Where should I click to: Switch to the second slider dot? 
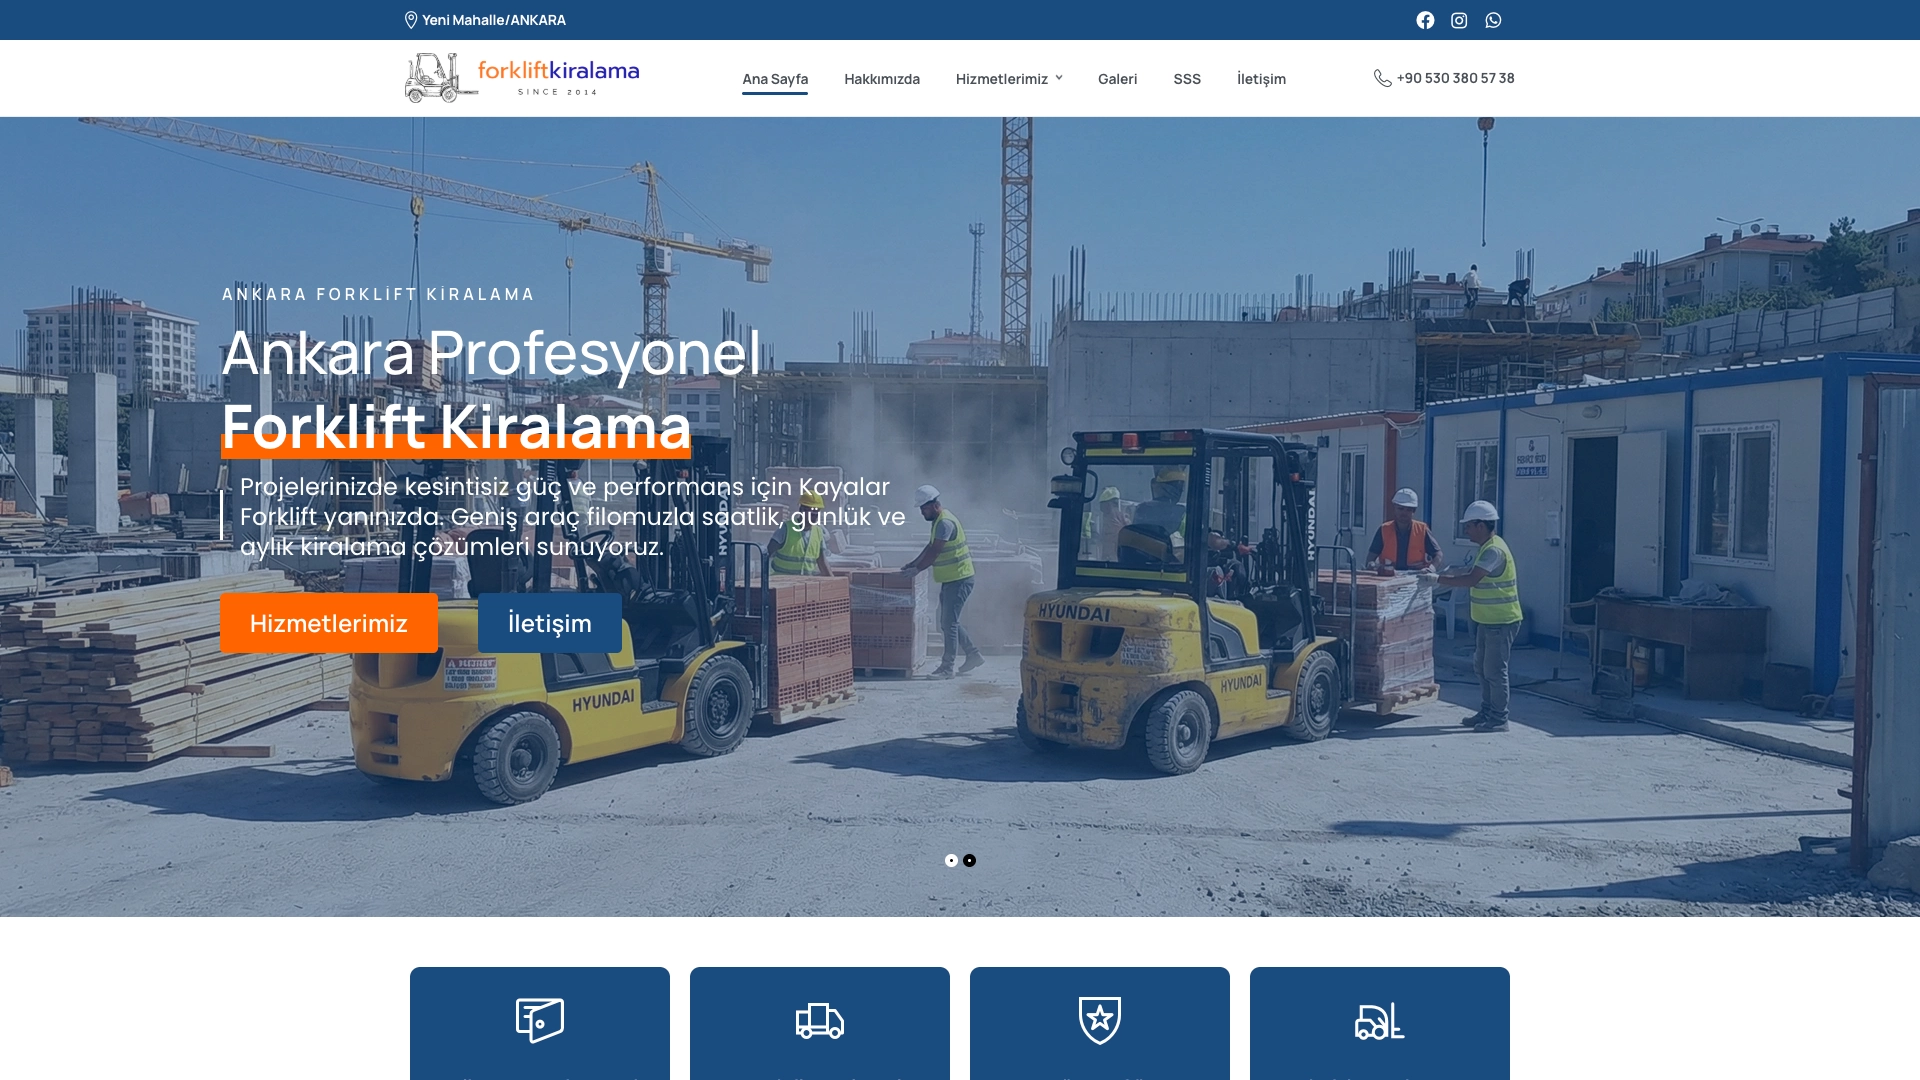[x=969, y=860]
